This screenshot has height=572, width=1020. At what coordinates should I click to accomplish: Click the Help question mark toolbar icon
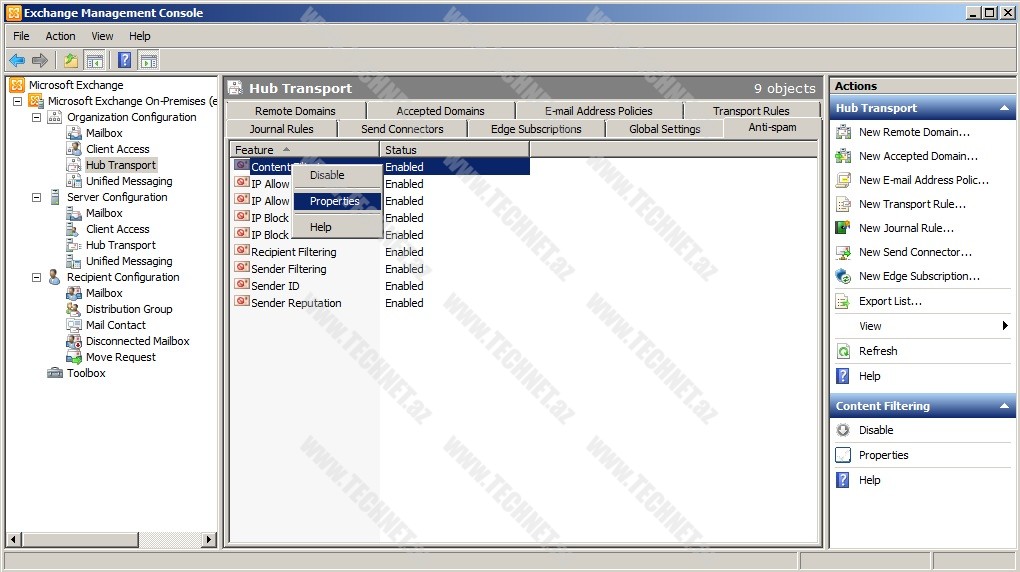124,60
